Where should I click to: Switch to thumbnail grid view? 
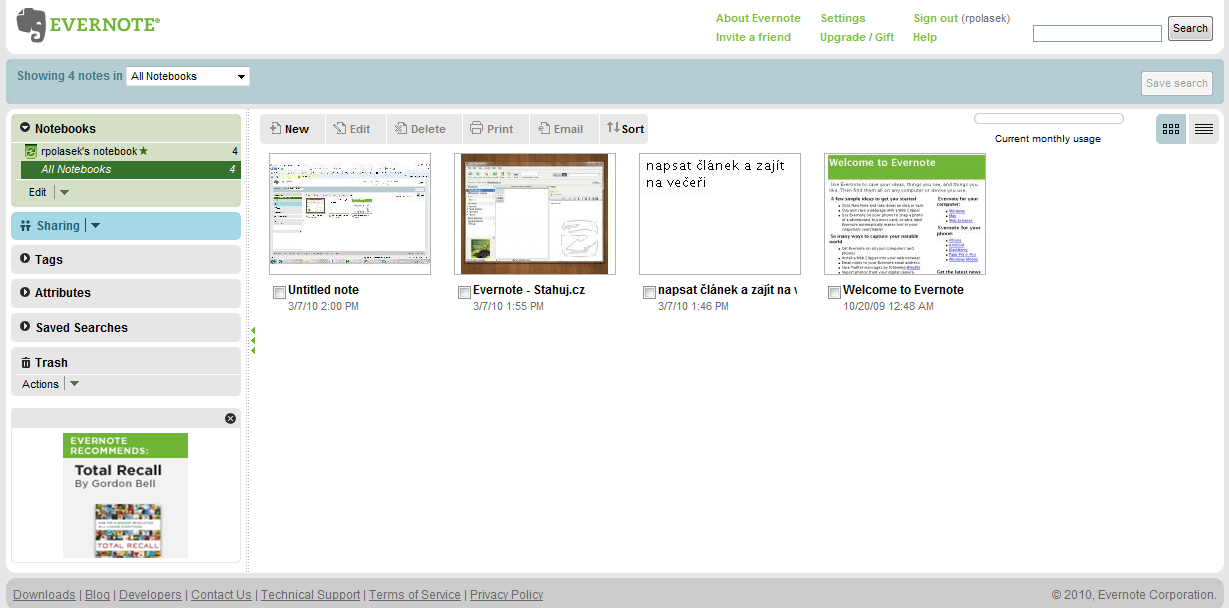click(x=1171, y=129)
